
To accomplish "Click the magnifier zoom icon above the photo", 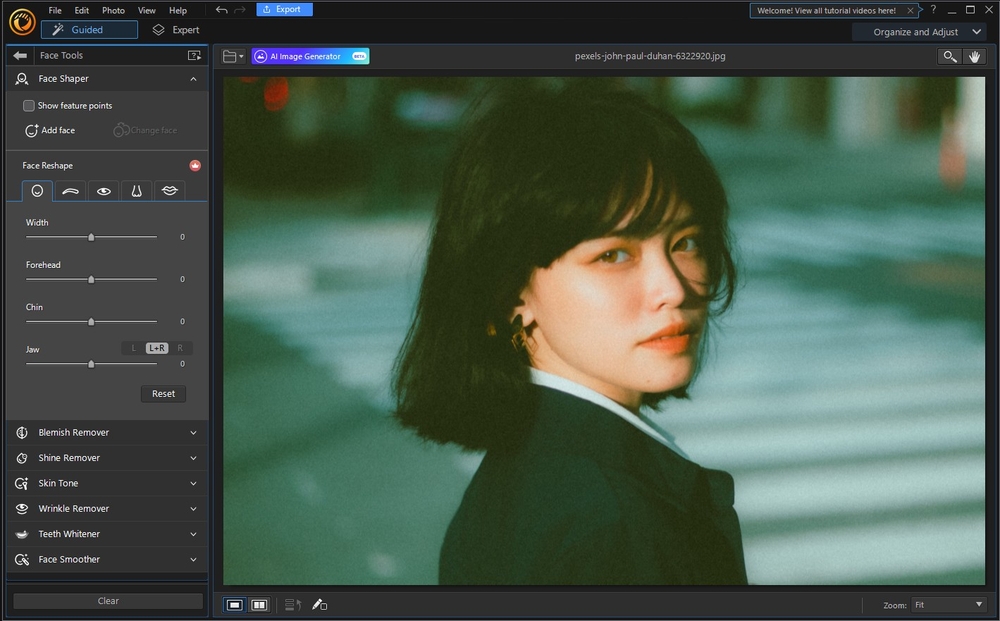I will click(x=948, y=56).
